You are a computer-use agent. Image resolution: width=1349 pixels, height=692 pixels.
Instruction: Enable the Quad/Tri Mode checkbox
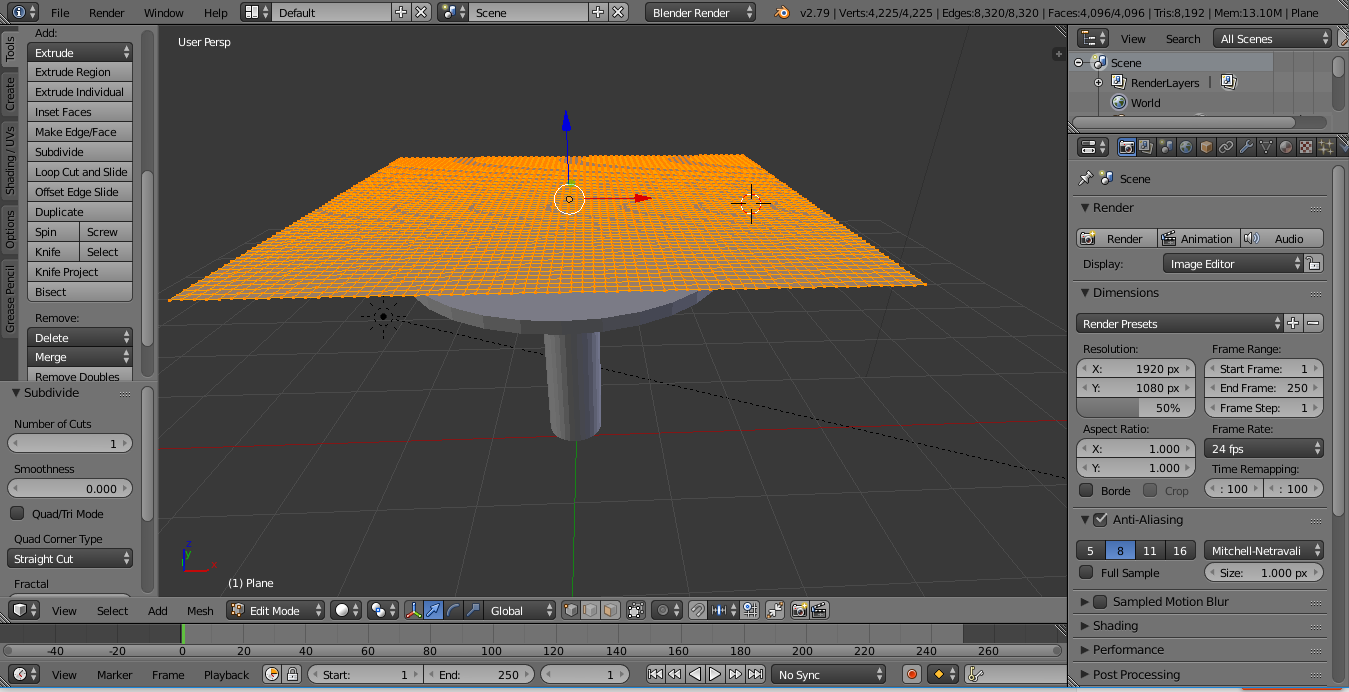click(x=17, y=513)
